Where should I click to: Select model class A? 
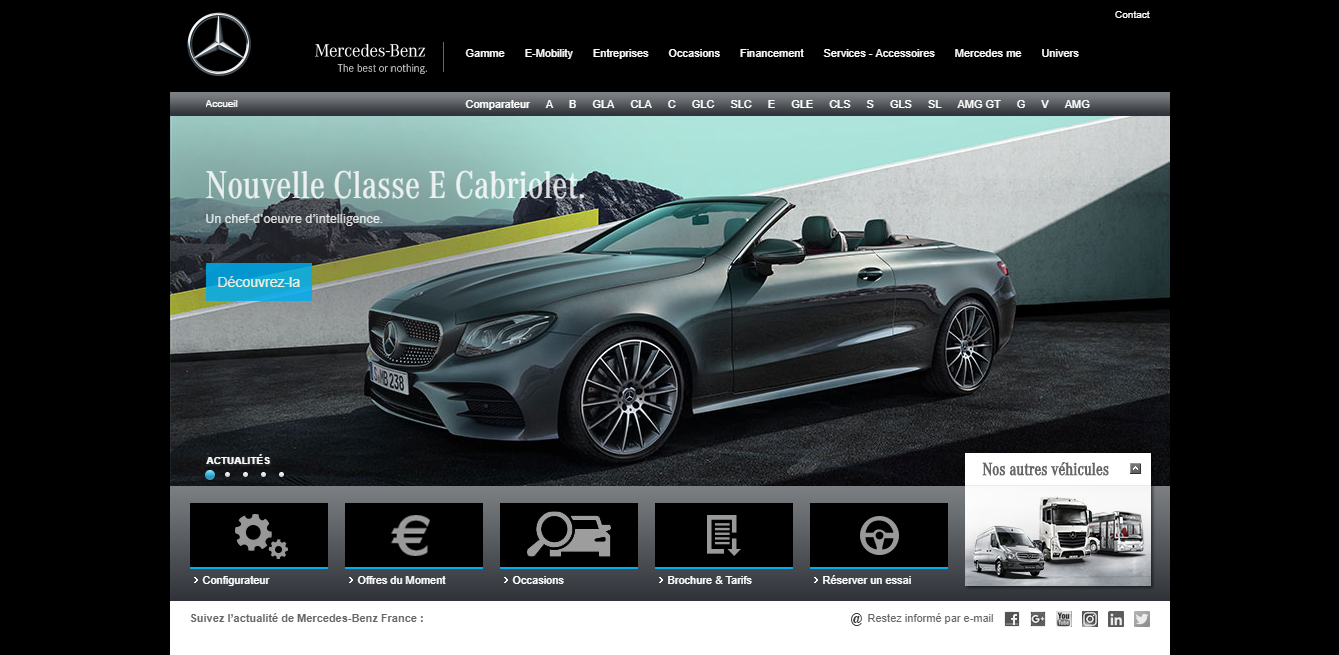549,104
